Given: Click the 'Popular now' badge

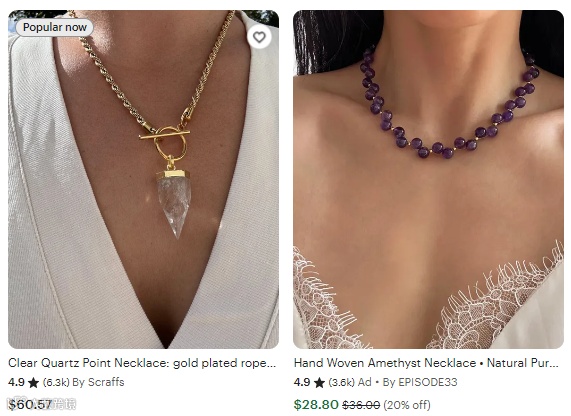Looking at the screenshot, I should coord(54,27).
